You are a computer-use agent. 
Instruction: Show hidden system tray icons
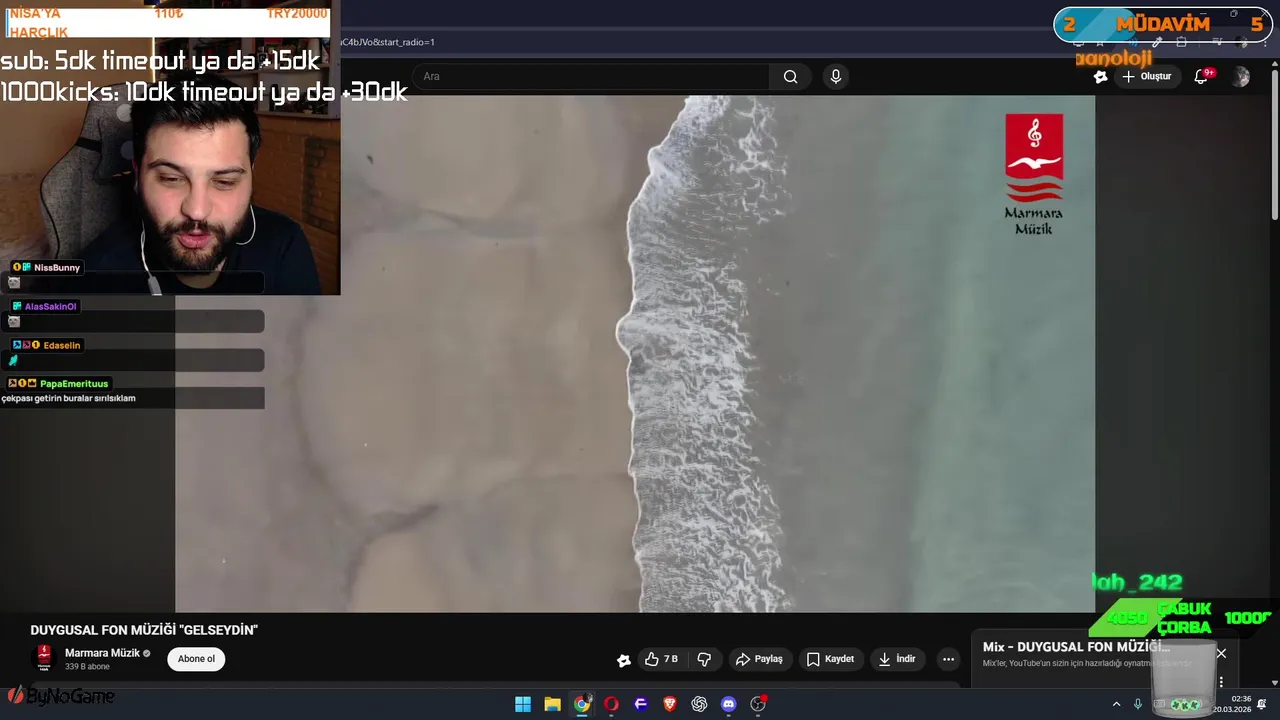click(x=1116, y=704)
